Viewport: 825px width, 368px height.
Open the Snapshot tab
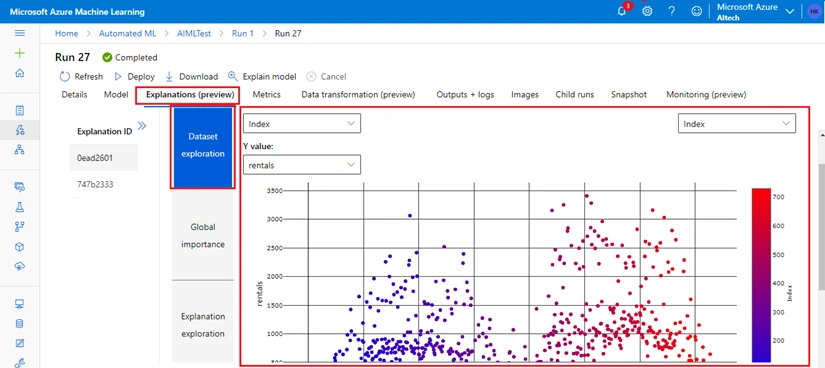629,95
